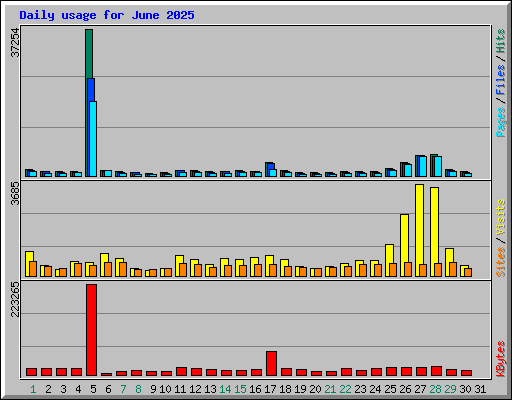Click the day 31 label on x-axis
Image resolution: width=512 pixels, height=400 pixels.
point(480,389)
